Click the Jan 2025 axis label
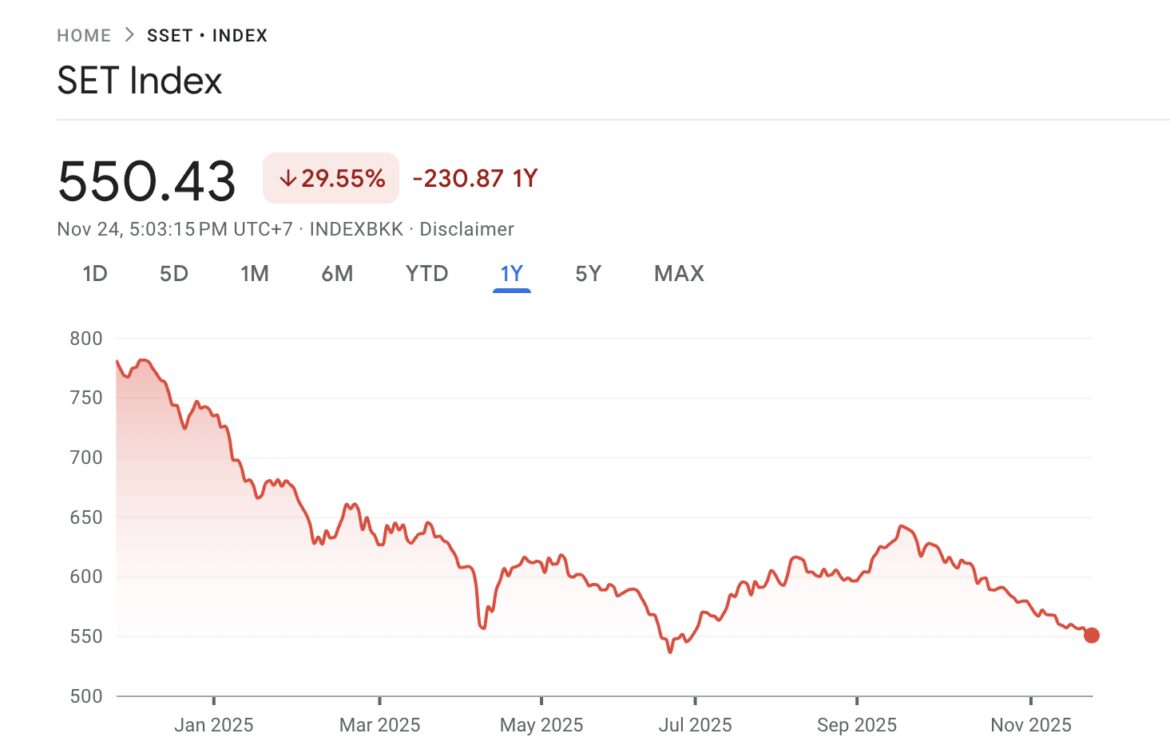The width and height of the screenshot is (1170, 753). (214, 725)
